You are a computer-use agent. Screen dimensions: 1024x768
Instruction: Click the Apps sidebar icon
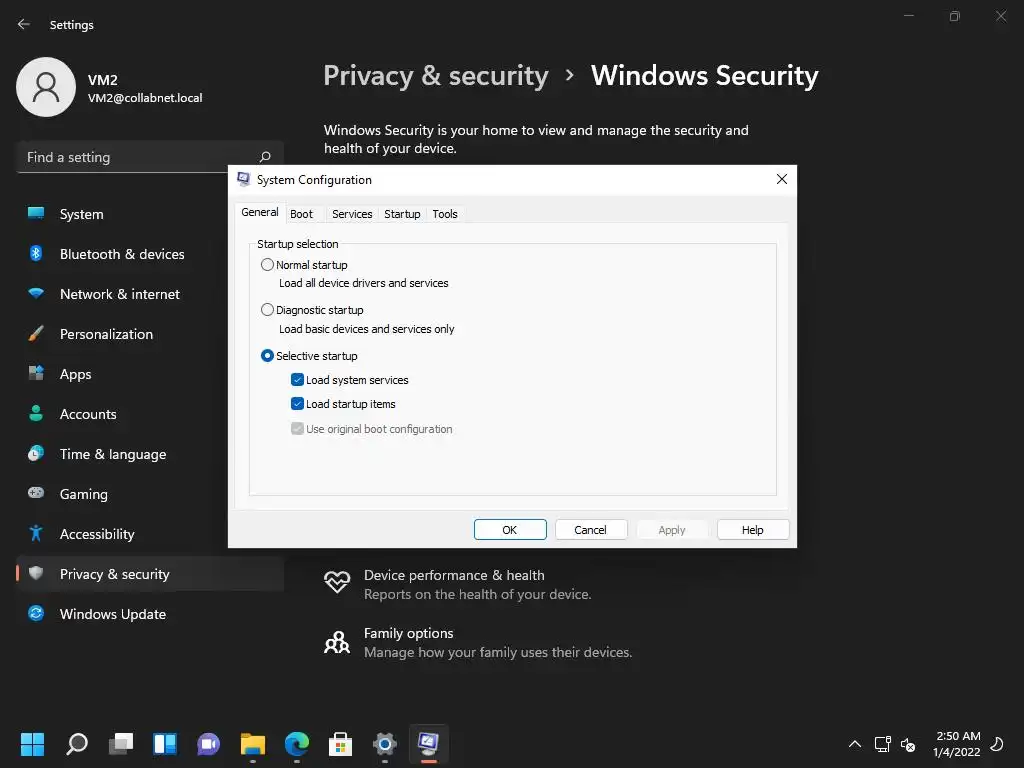36,374
